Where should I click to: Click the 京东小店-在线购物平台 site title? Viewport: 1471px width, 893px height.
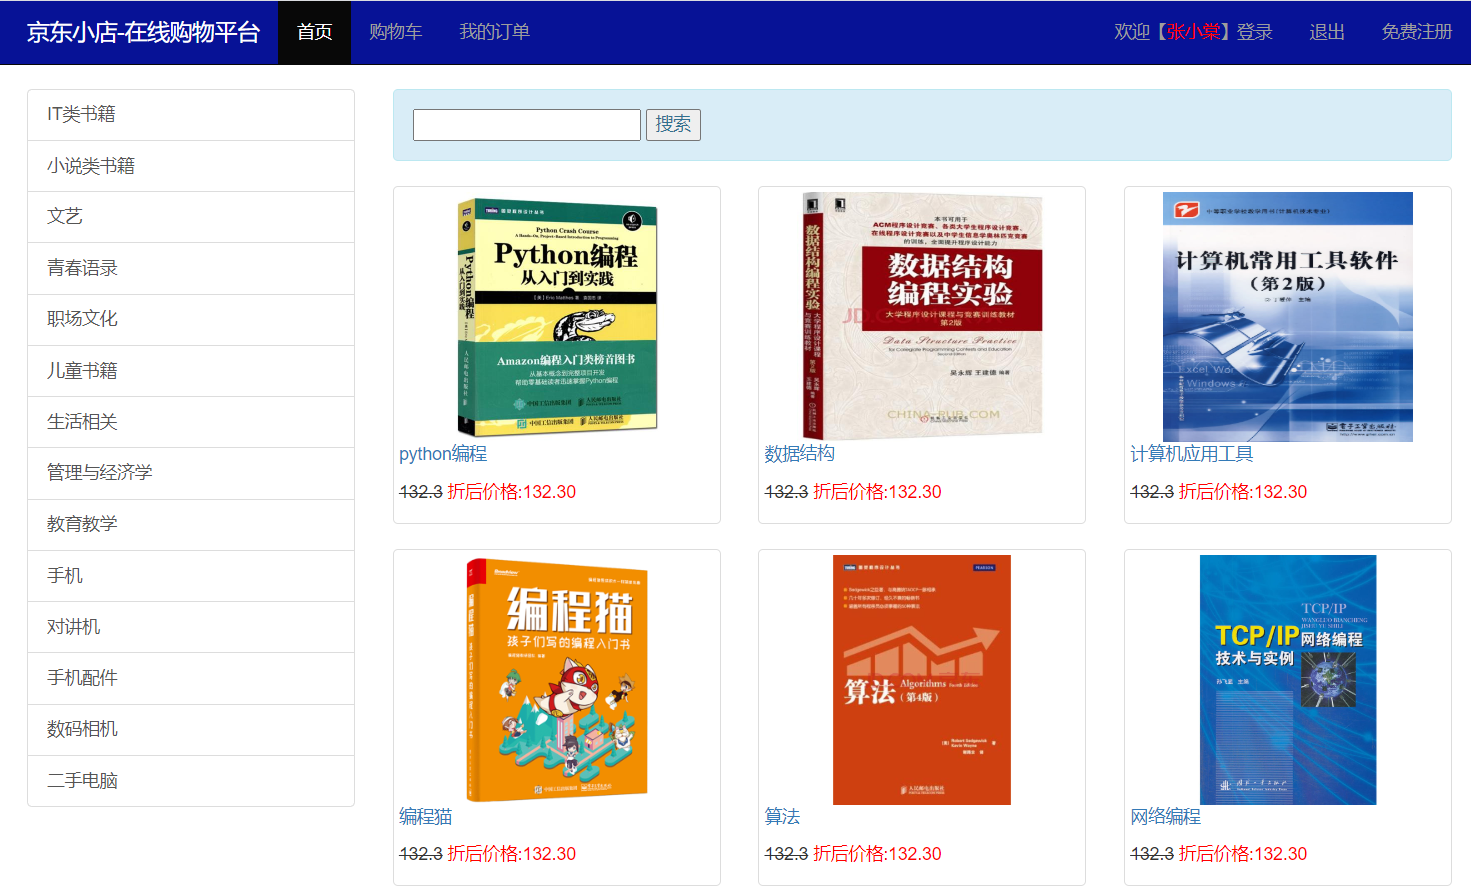(143, 32)
